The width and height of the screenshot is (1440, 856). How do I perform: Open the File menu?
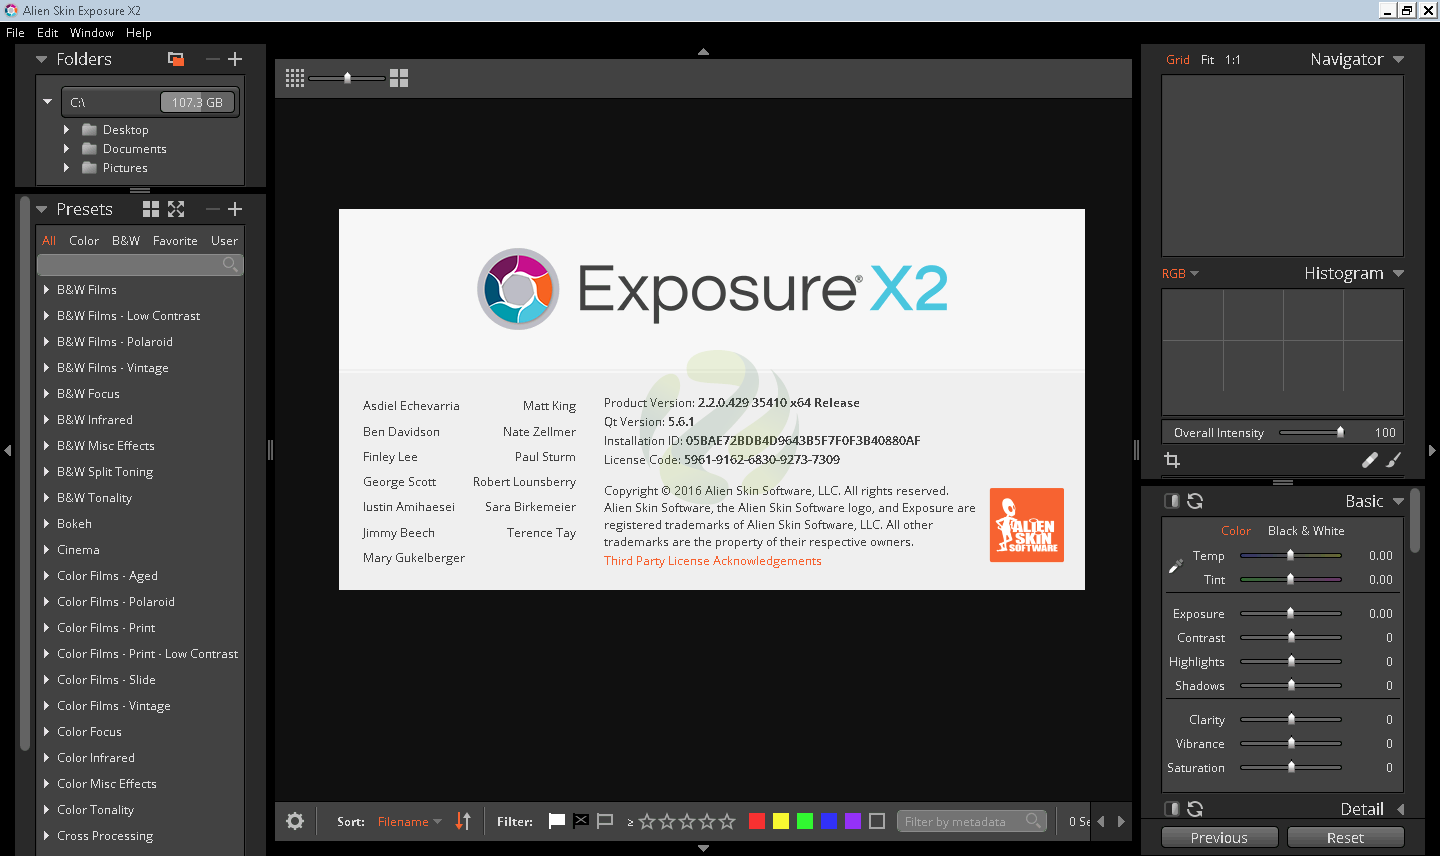15,33
